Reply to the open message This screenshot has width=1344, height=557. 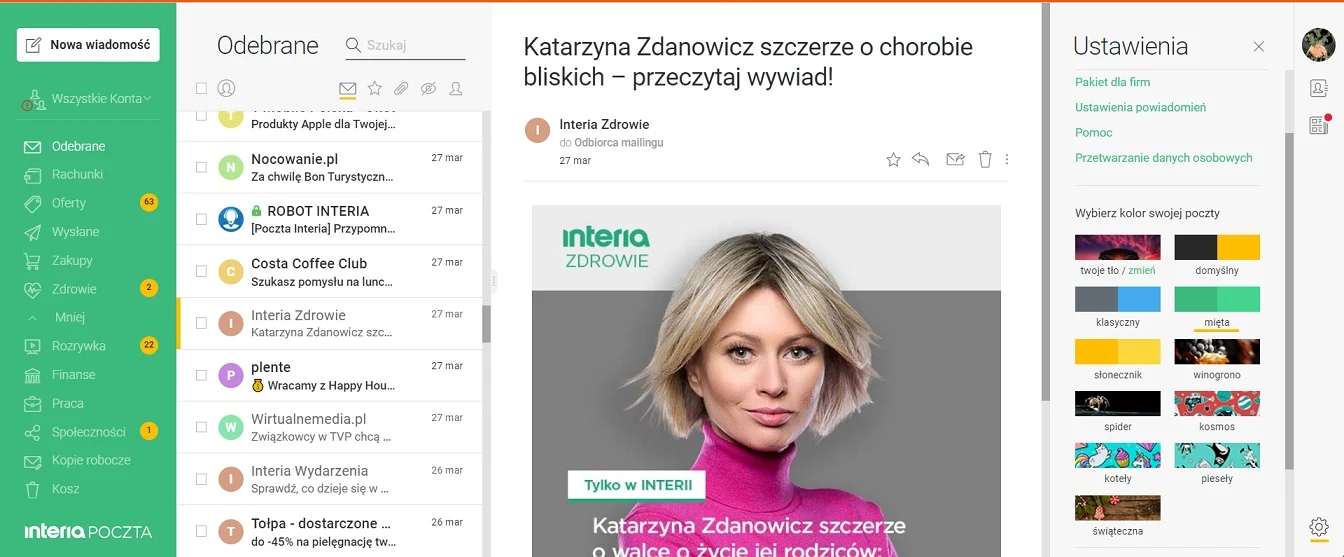[x=921, y=159]
